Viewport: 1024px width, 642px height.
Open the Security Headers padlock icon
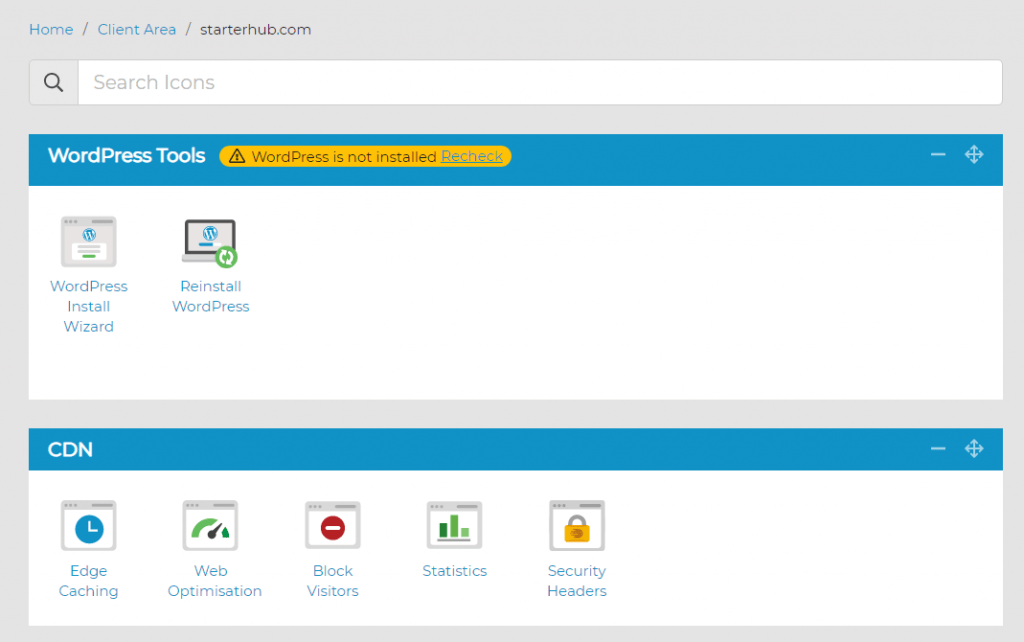click(577, 526)
